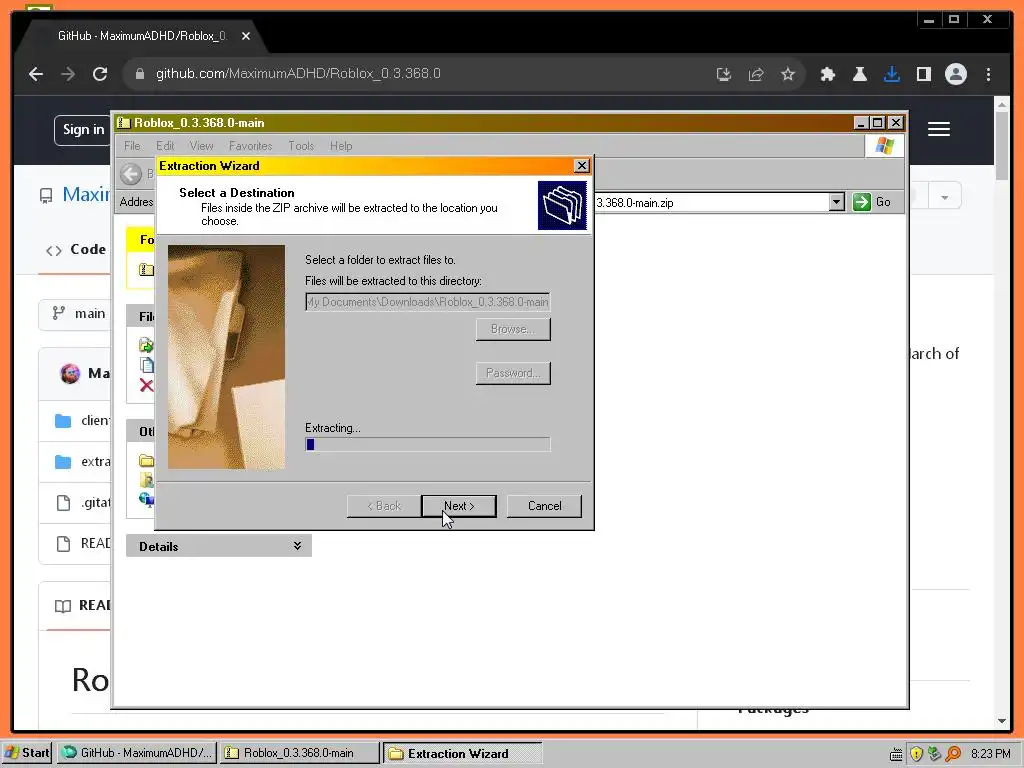The height and width of the screenshot is (768, 1024).
Task: Open the .gitattributes file icon
Action: (x=63, y=502)
